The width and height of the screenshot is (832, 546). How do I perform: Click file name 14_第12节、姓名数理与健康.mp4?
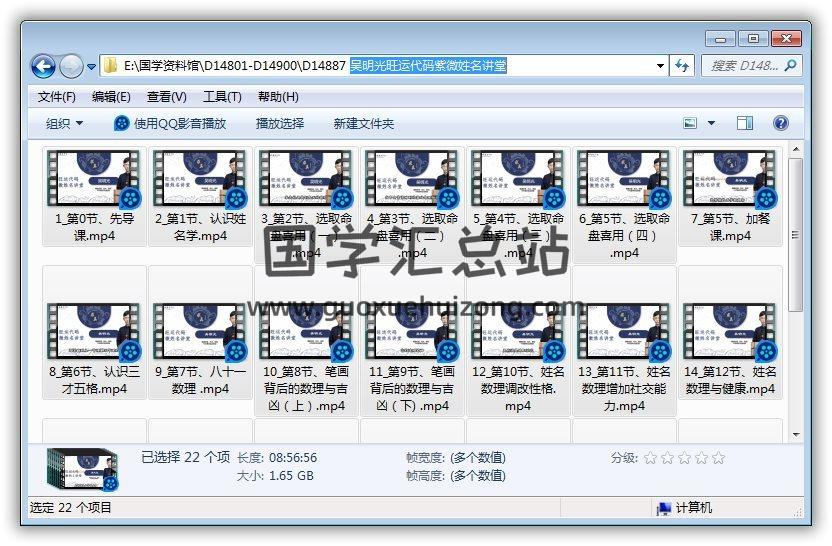(731, 380)
